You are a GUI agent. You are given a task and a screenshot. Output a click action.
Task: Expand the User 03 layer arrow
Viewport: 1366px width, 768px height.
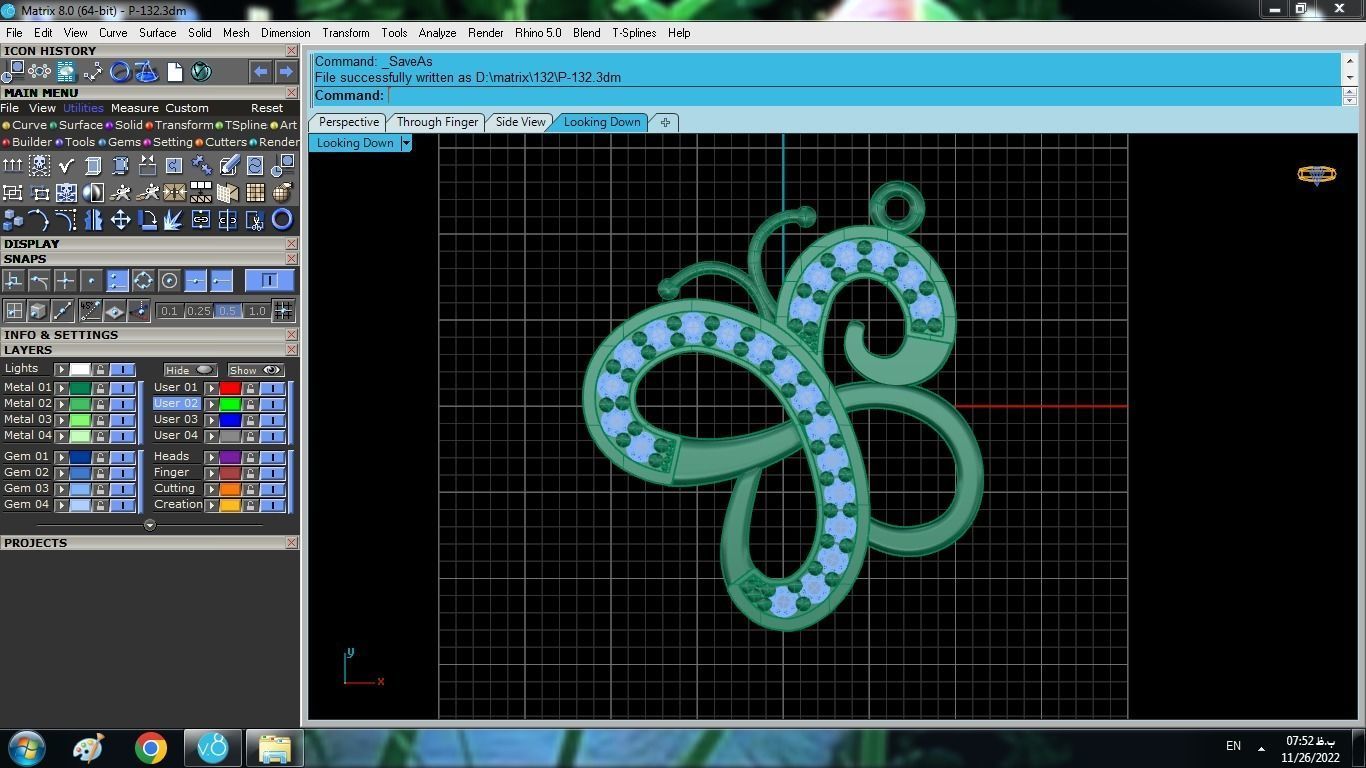click(x=211, y=420)
